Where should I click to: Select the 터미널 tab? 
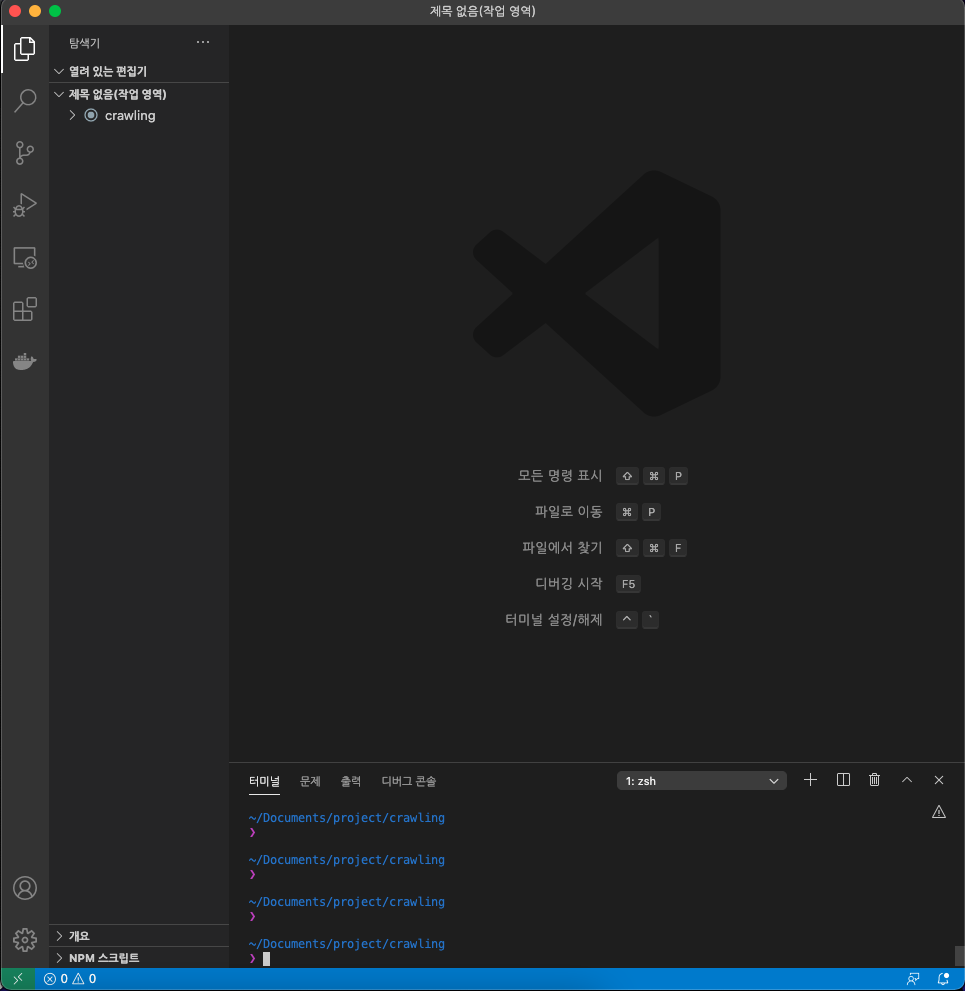[264, 781]
